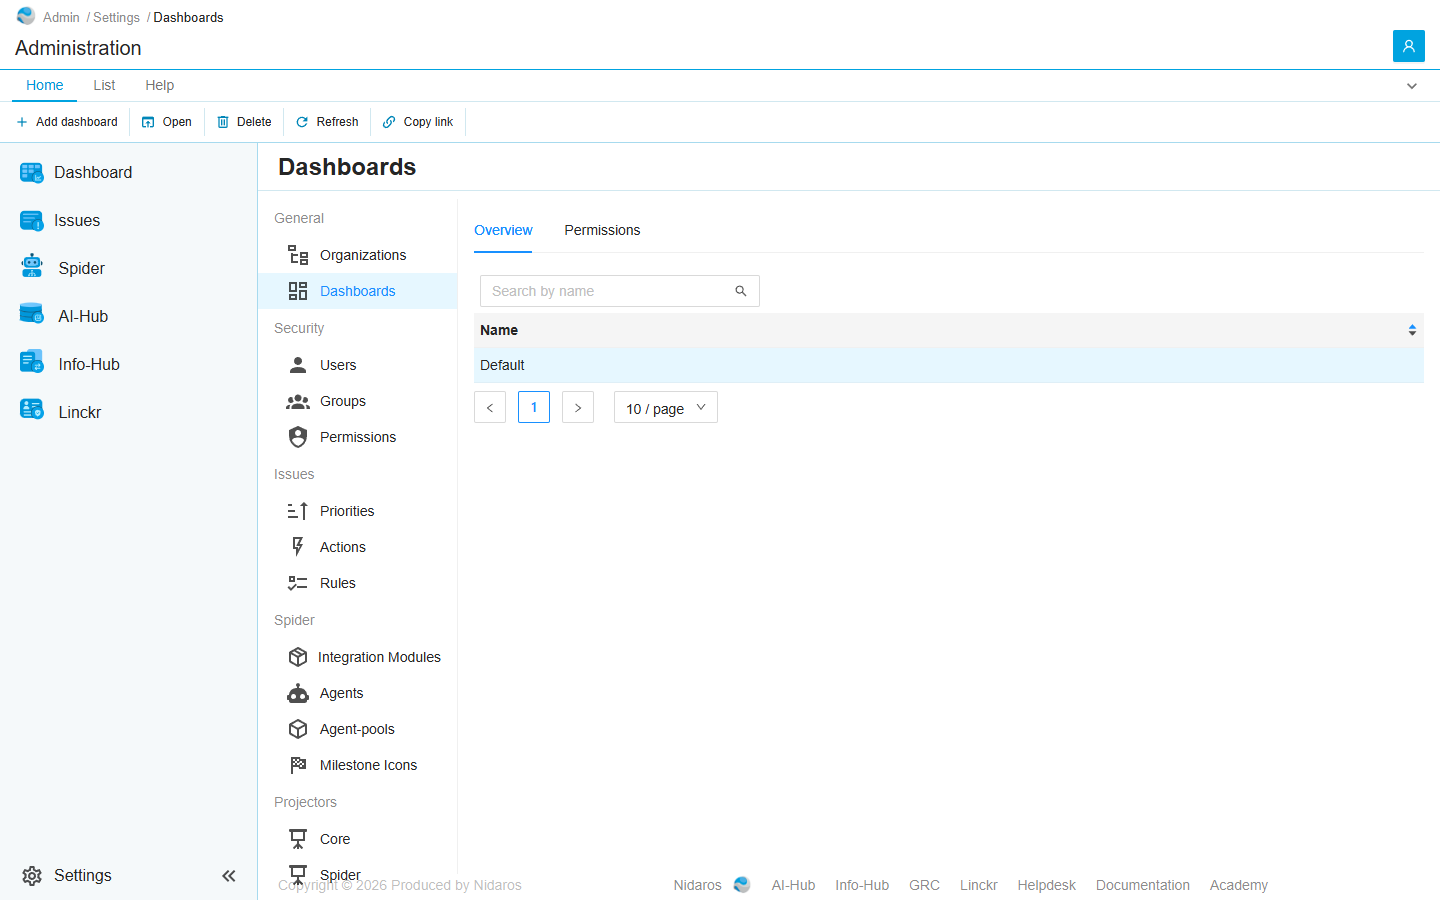
Task: Click the Actions lightning icon
Action: coord(298,546)
